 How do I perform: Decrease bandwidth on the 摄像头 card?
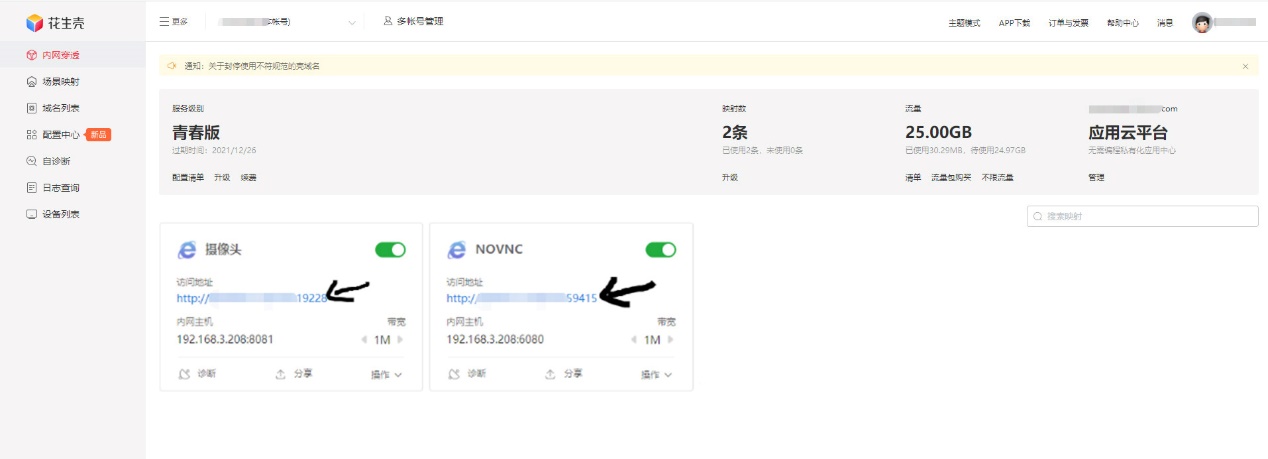pos(364,340)
